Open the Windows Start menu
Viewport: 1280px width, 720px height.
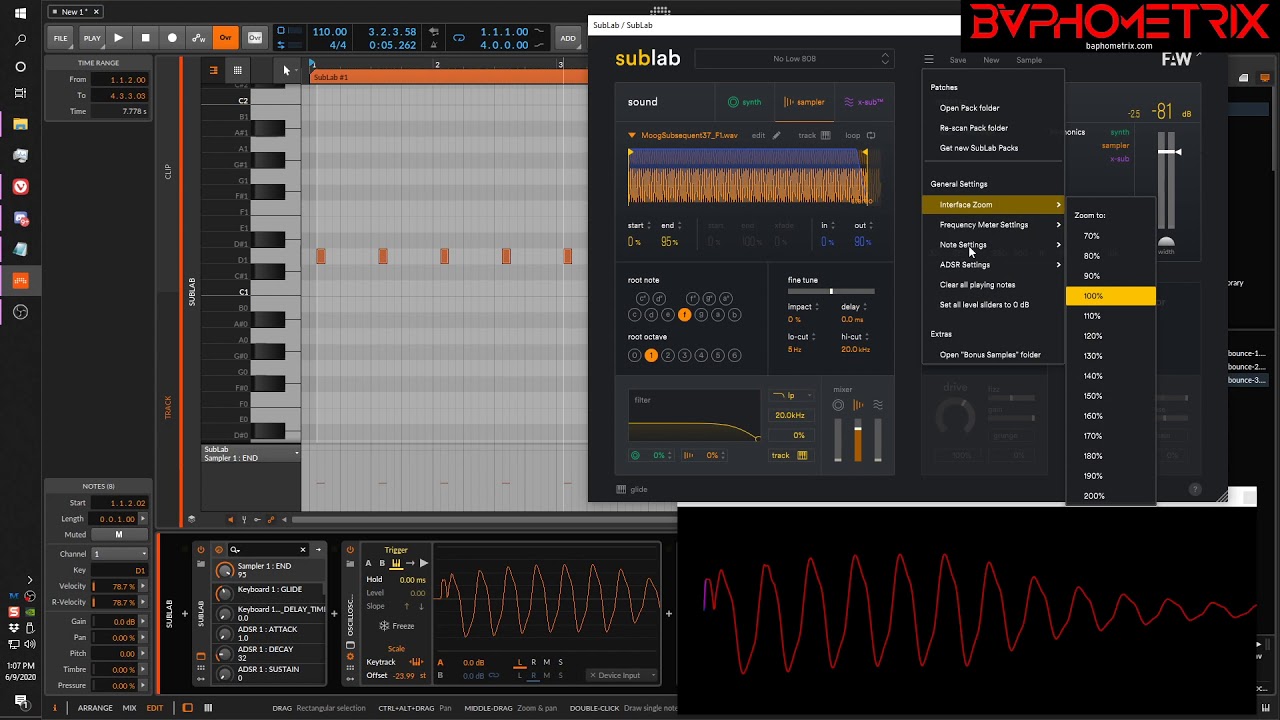[x=20, y=14]
